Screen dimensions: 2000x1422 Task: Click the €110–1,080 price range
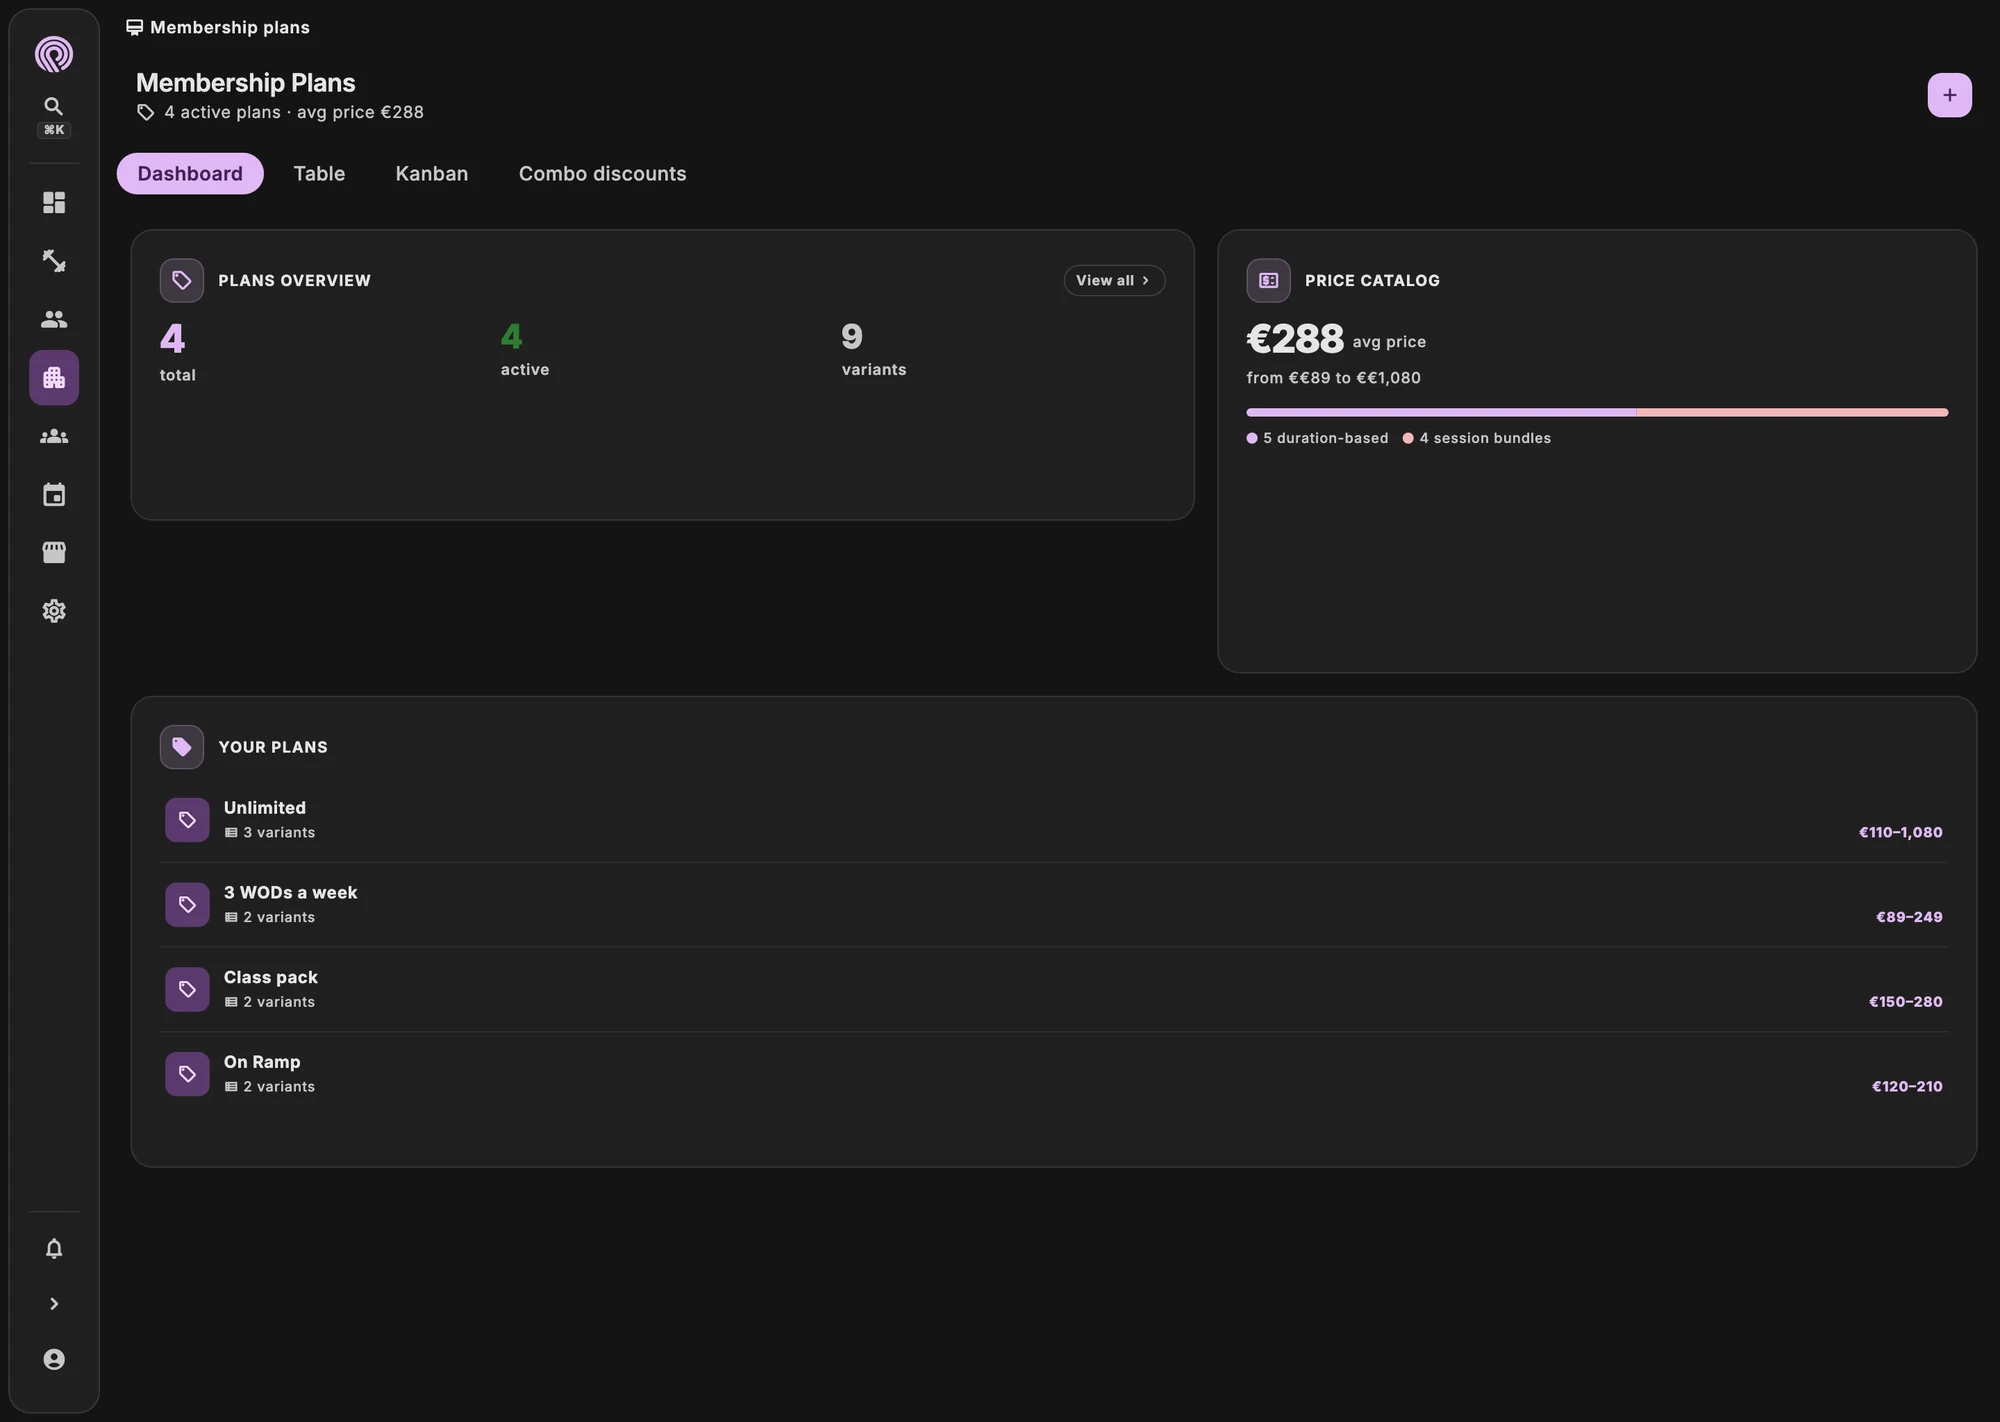pos(1900,832)
